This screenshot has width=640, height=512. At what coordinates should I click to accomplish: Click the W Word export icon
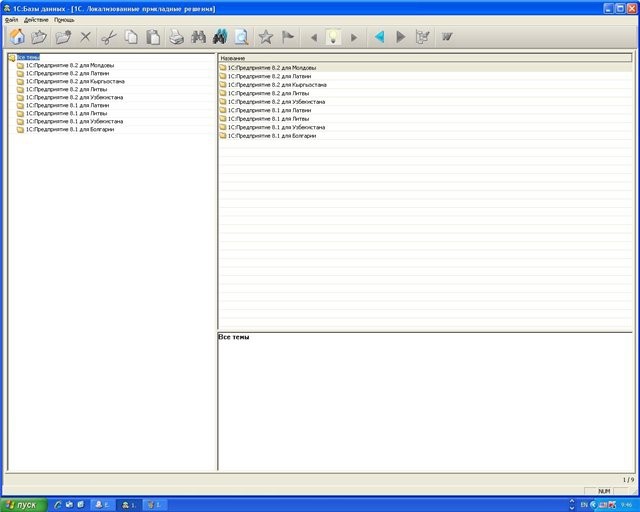(x=447, y=37)
